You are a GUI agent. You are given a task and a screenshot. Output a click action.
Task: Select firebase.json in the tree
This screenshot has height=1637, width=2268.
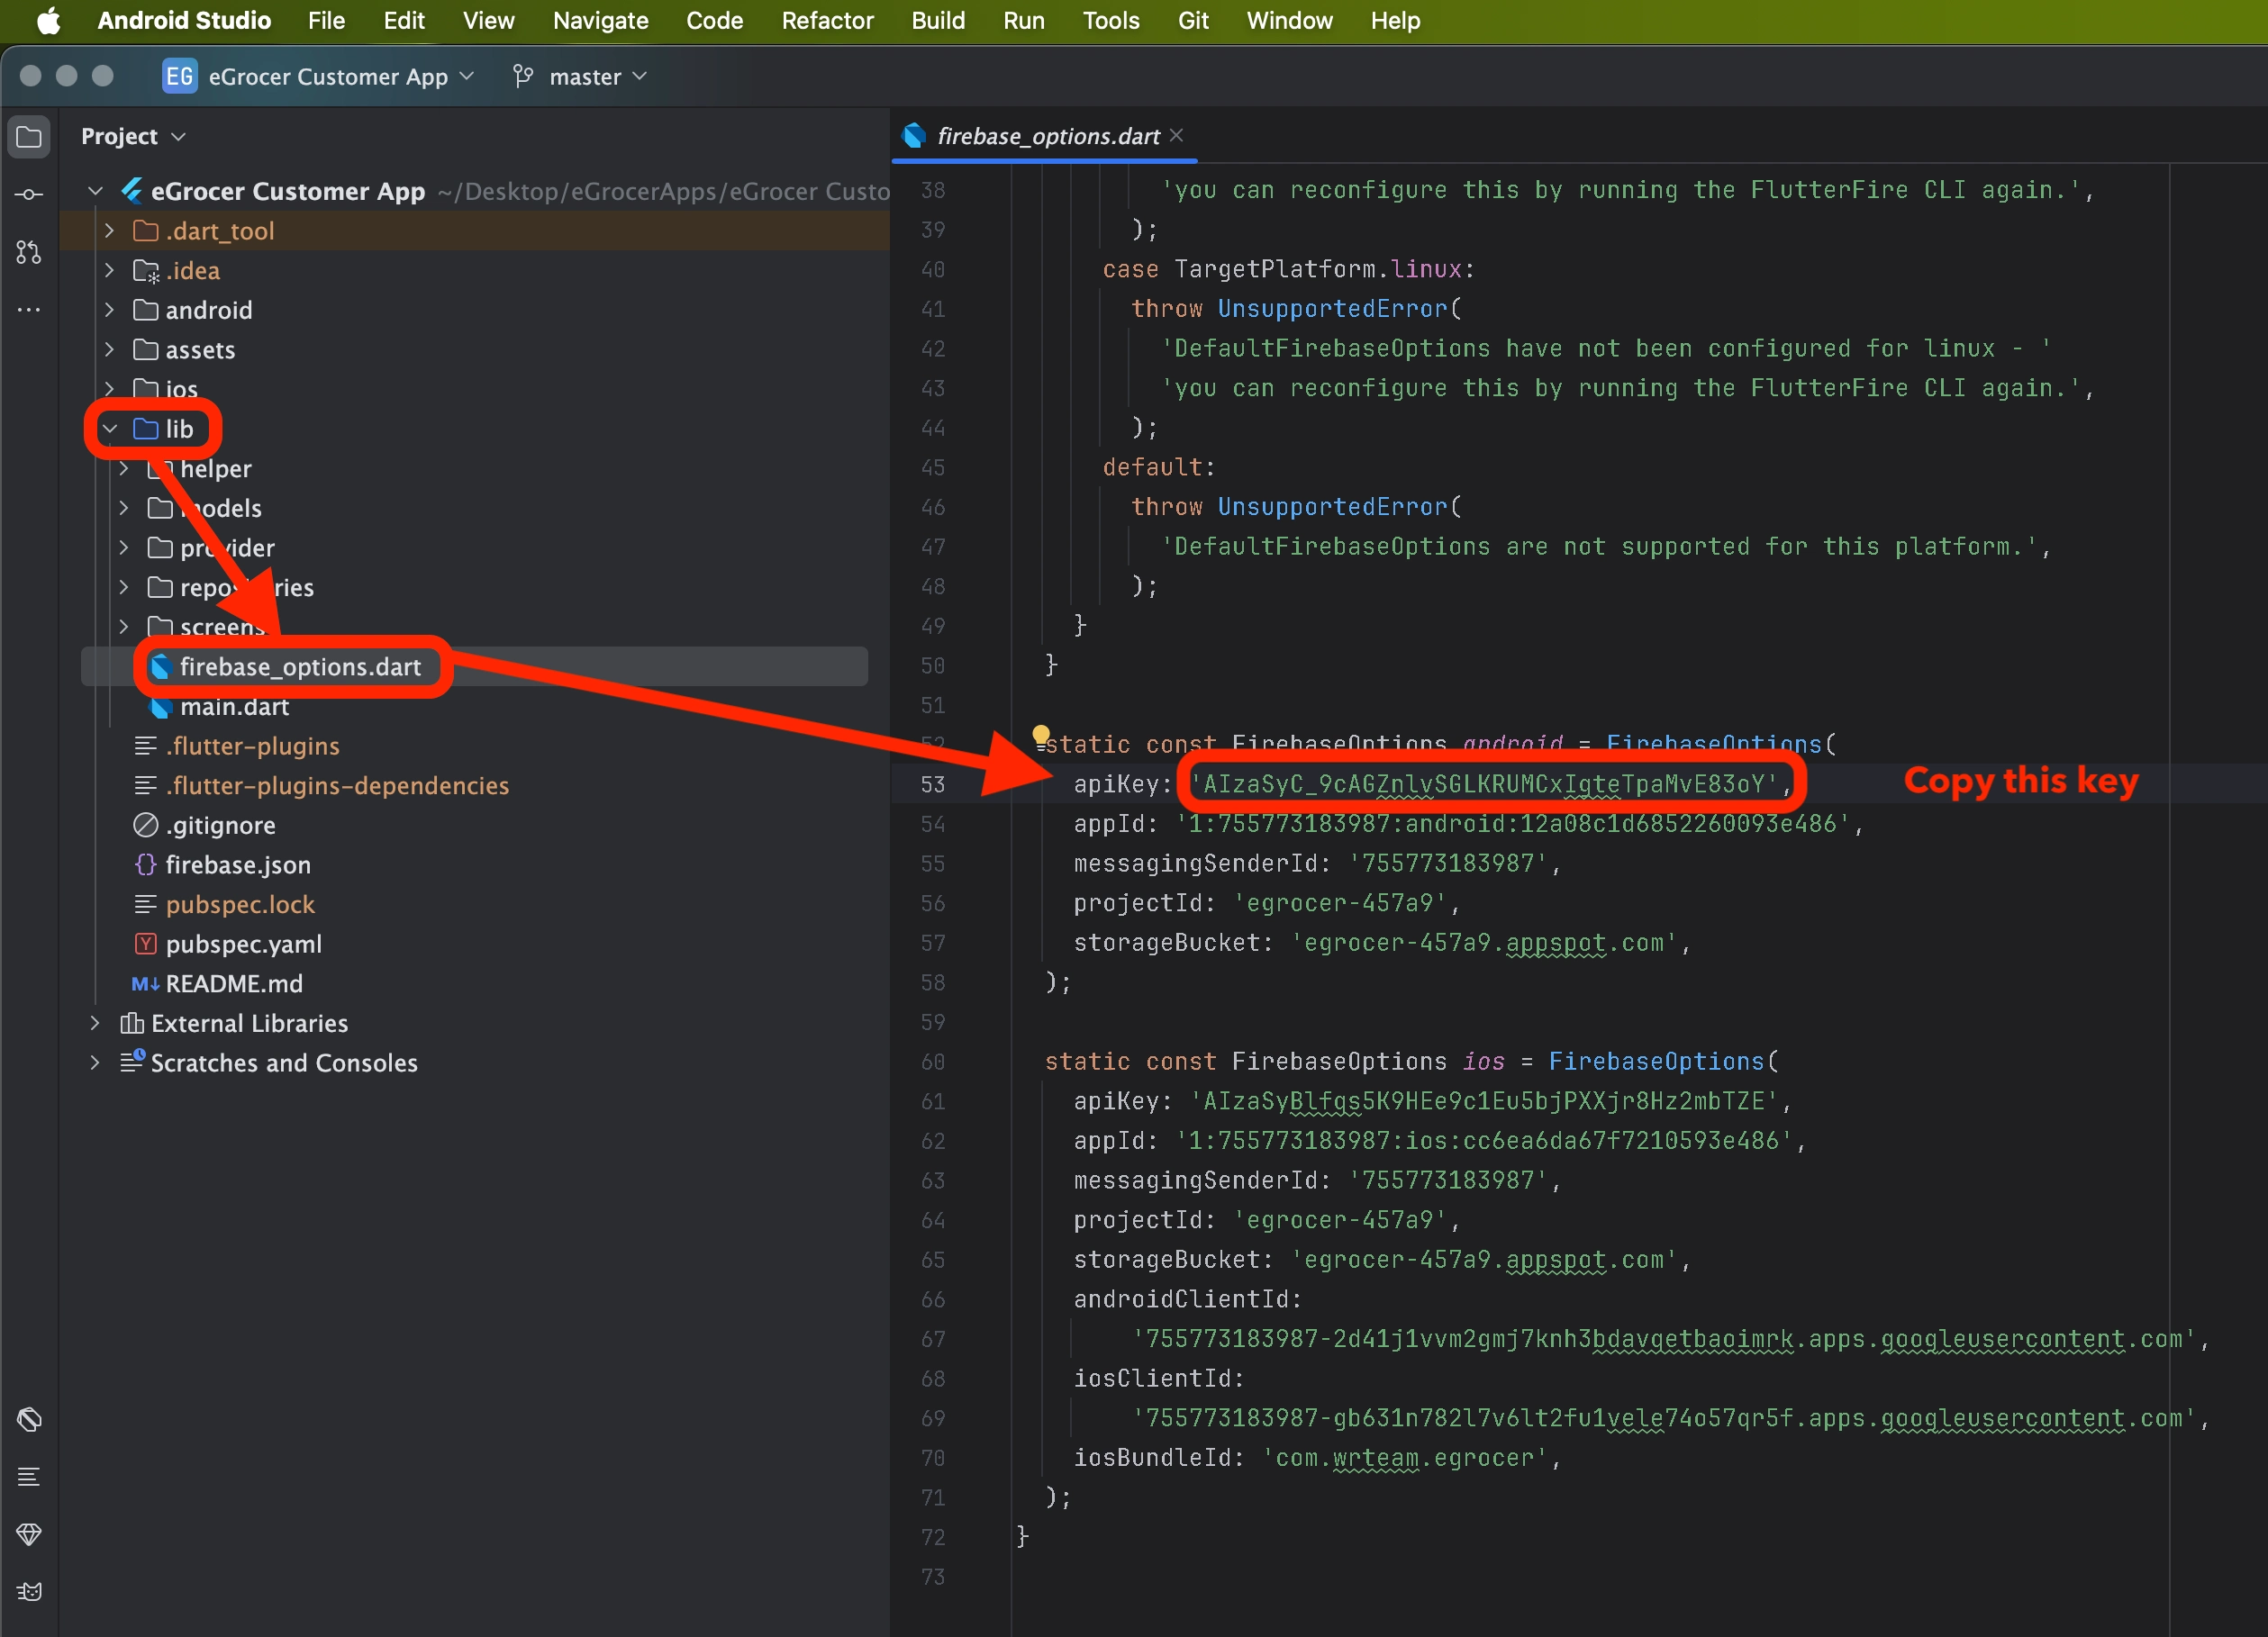[x=238, y=865]
